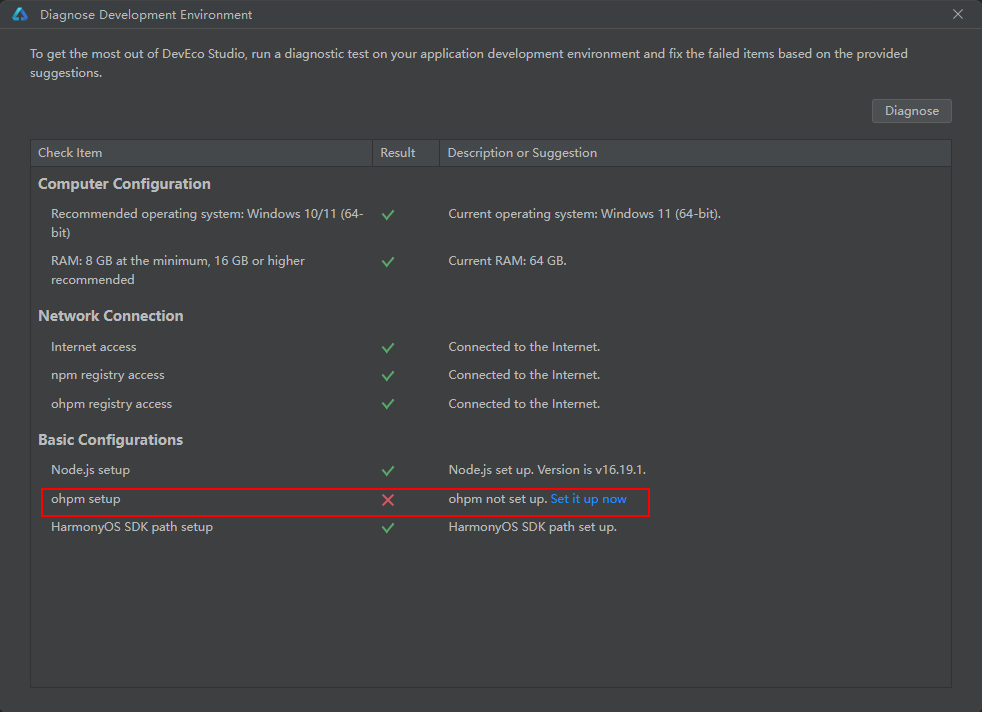Click the Diagnose button
The image size is (982, 712).
(911, 111)
